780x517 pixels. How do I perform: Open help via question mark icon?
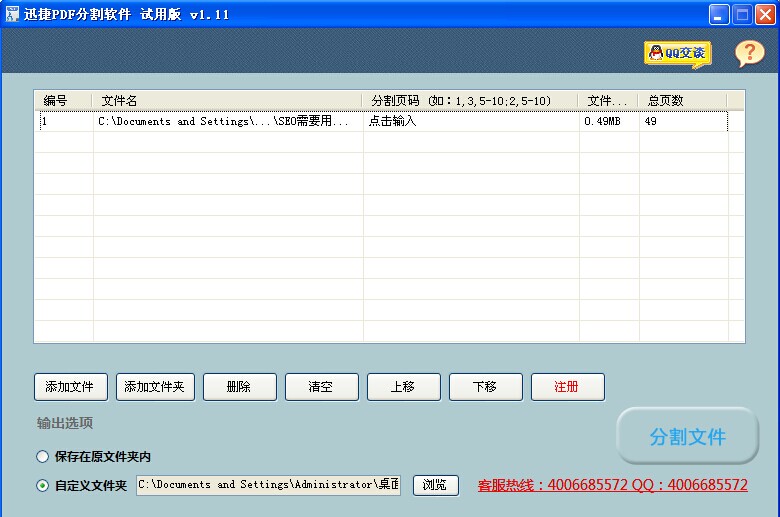pyautogui.click(x=749, y=53)
